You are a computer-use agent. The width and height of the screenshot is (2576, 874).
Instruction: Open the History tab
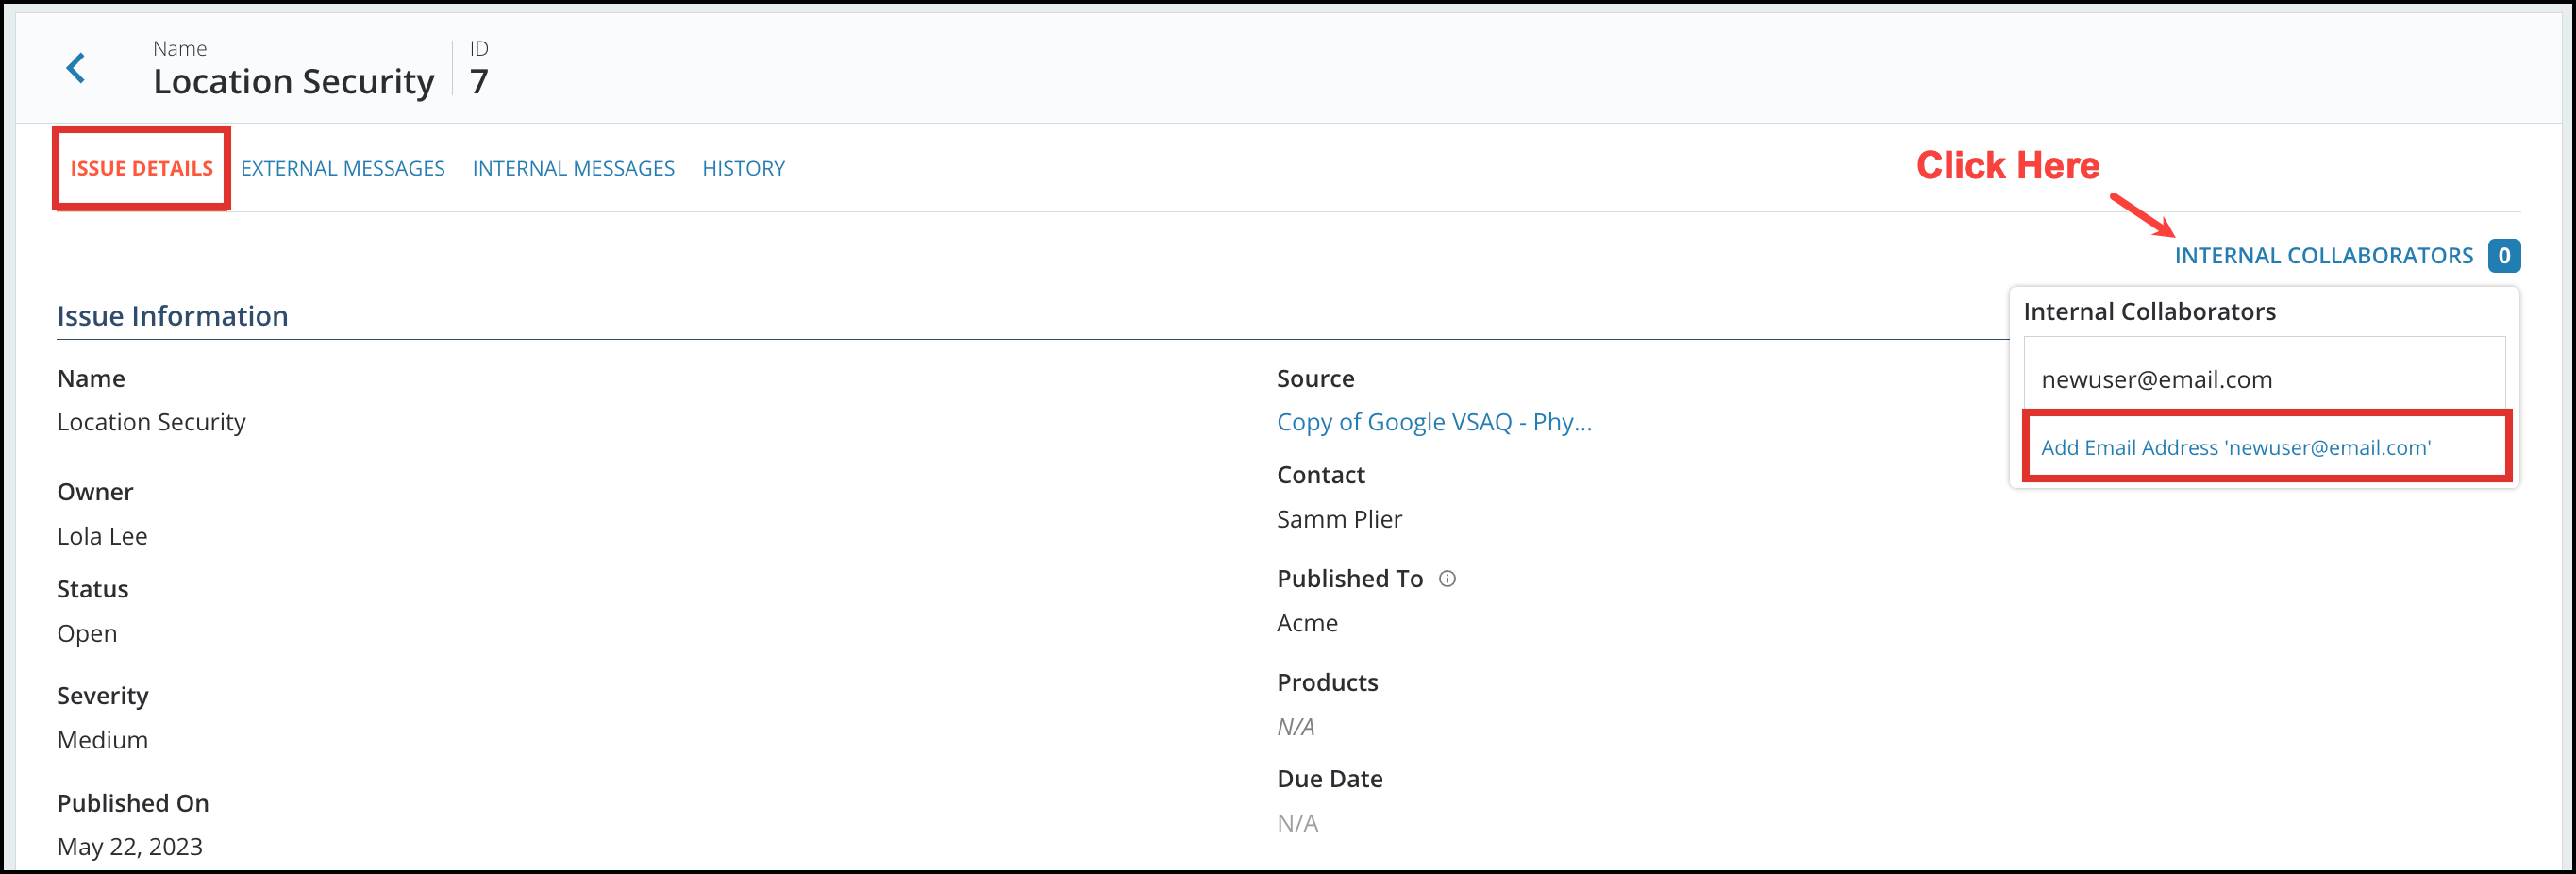tap(743, 168)
